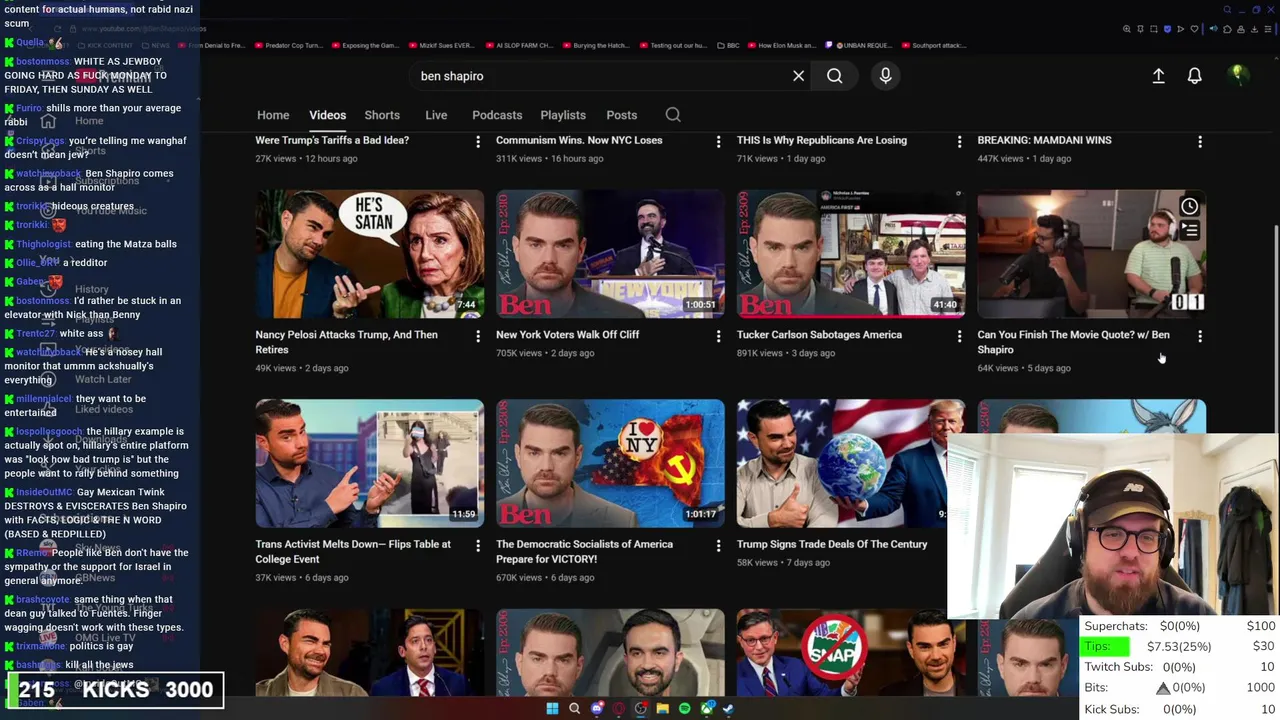Switch to the Shorts tab
1280x720 pixels.
click(x=382, y=115)
